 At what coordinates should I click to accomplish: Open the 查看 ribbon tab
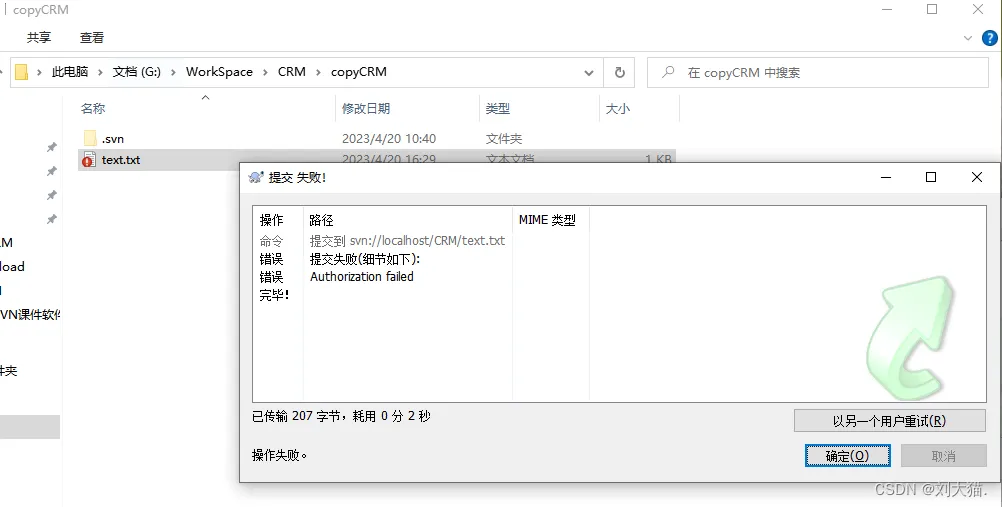tap(91, 38)
